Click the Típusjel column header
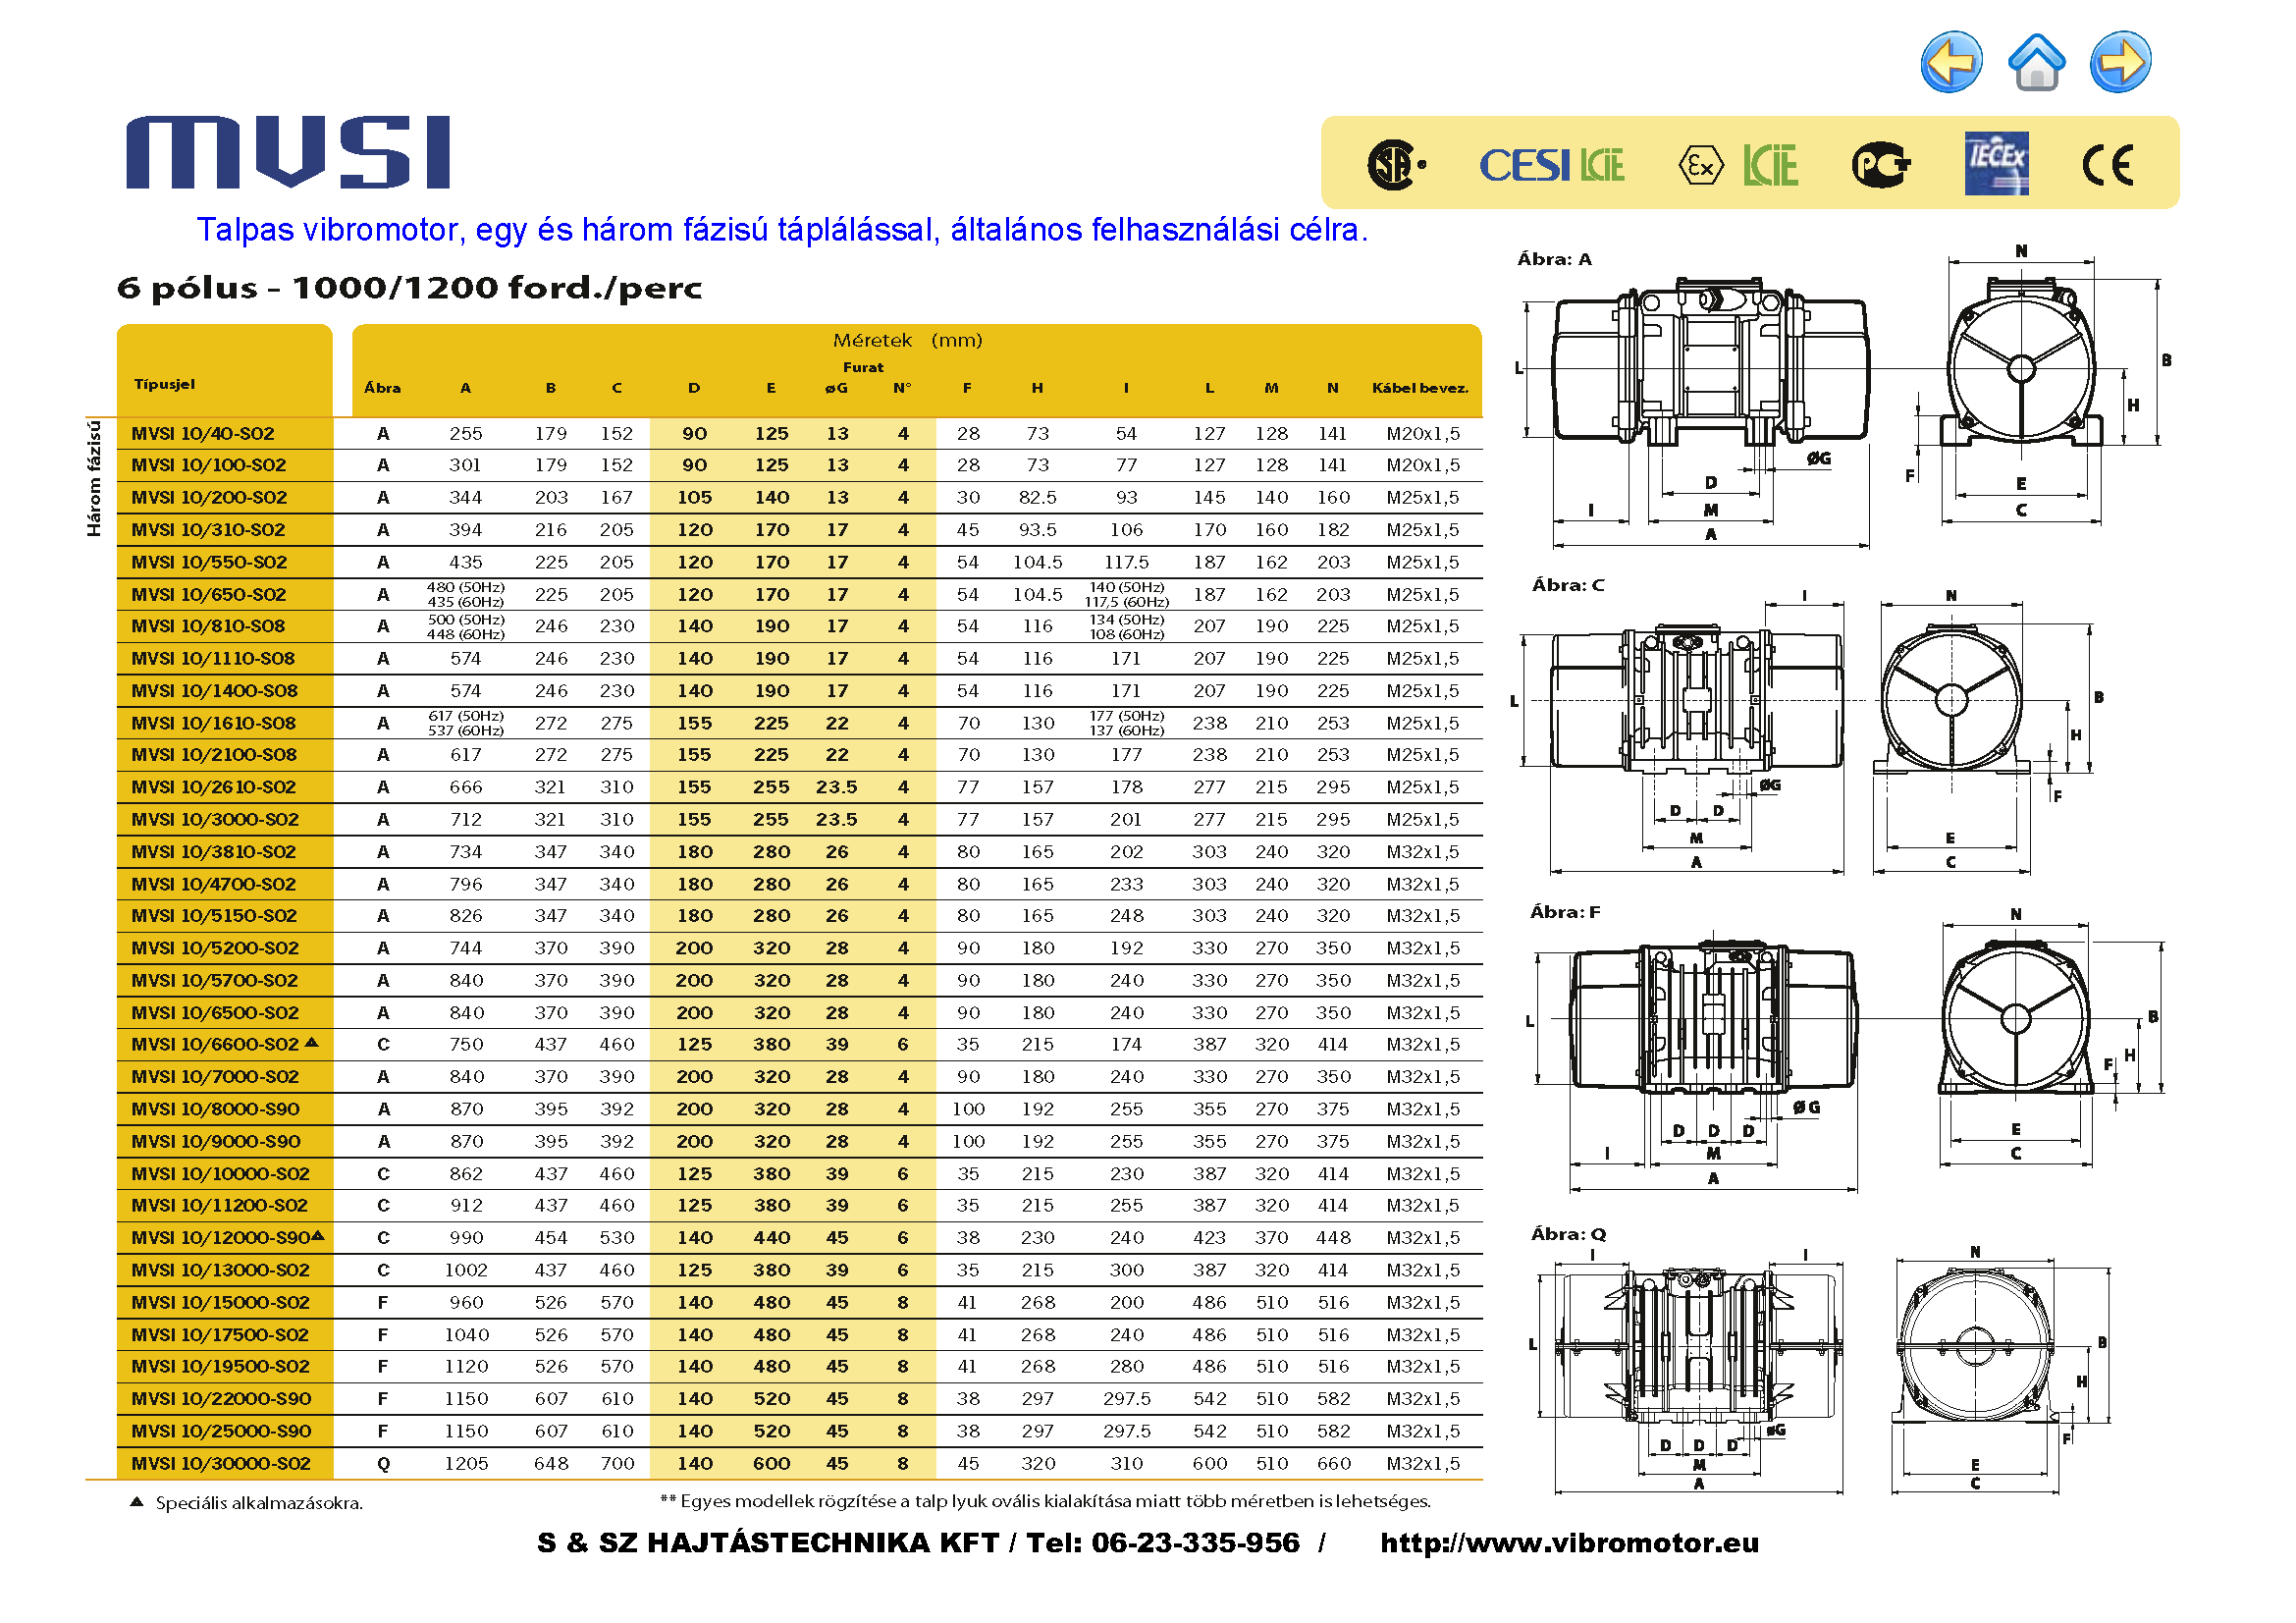Image resolution: width=2296 pixels, height=1623 pixels. click(165, 385)
